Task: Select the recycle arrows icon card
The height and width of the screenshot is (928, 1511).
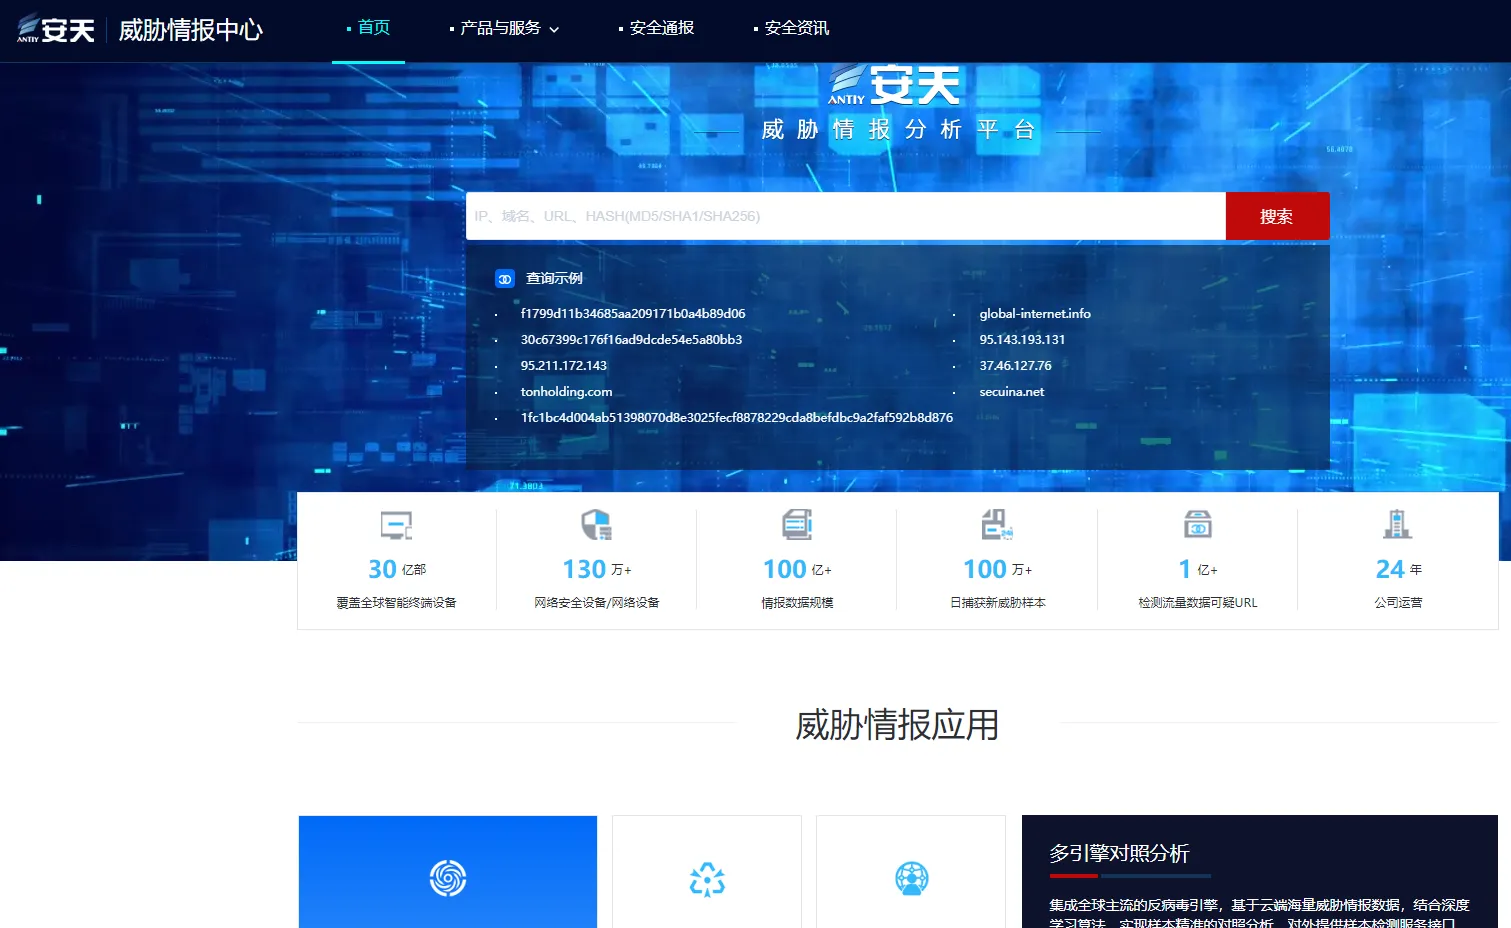Action: point(707,872)
